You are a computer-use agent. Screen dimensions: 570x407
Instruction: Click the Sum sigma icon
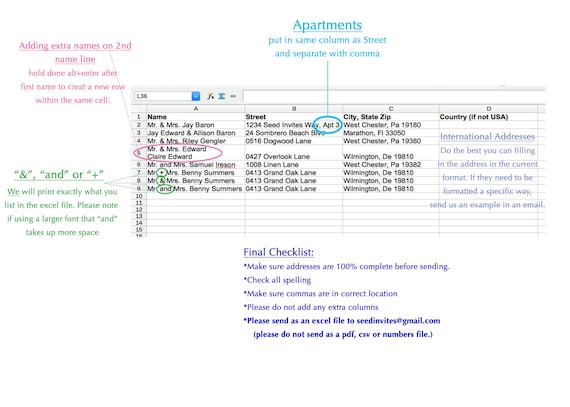221,96
